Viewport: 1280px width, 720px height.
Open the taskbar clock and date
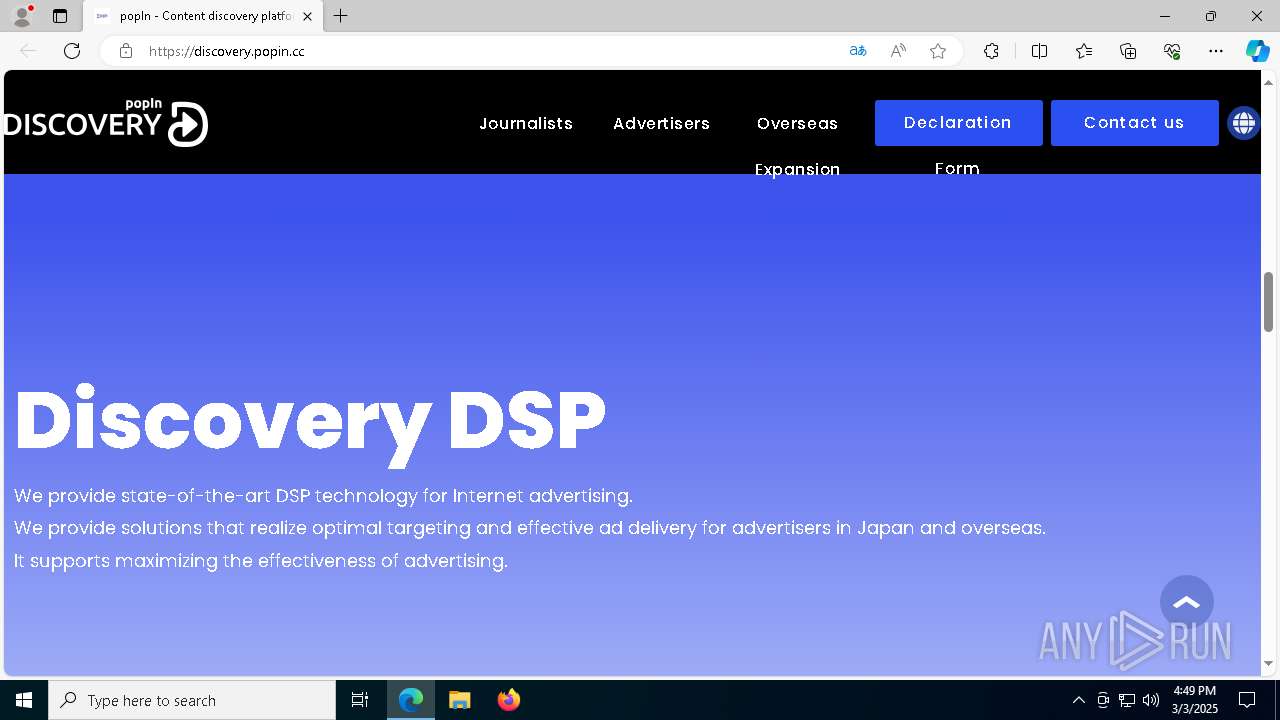point(1195,700)
